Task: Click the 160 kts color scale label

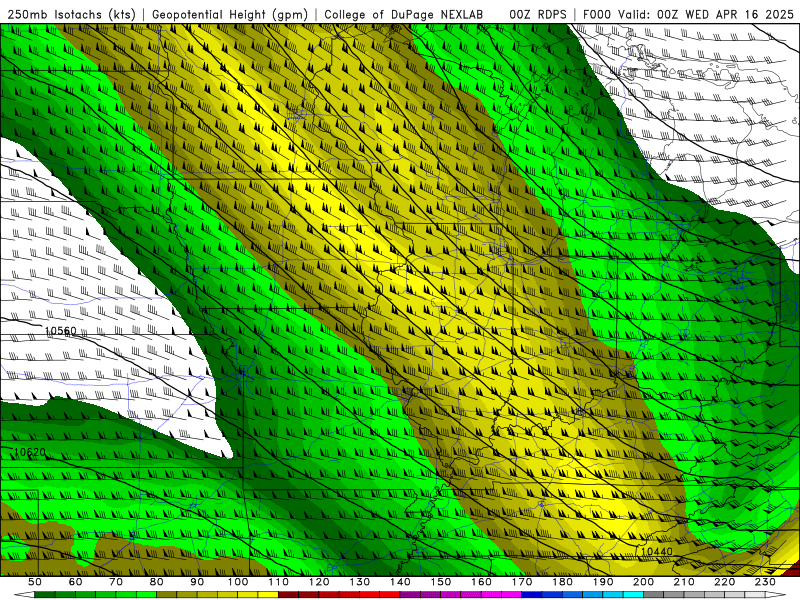Action: point(482,582)
